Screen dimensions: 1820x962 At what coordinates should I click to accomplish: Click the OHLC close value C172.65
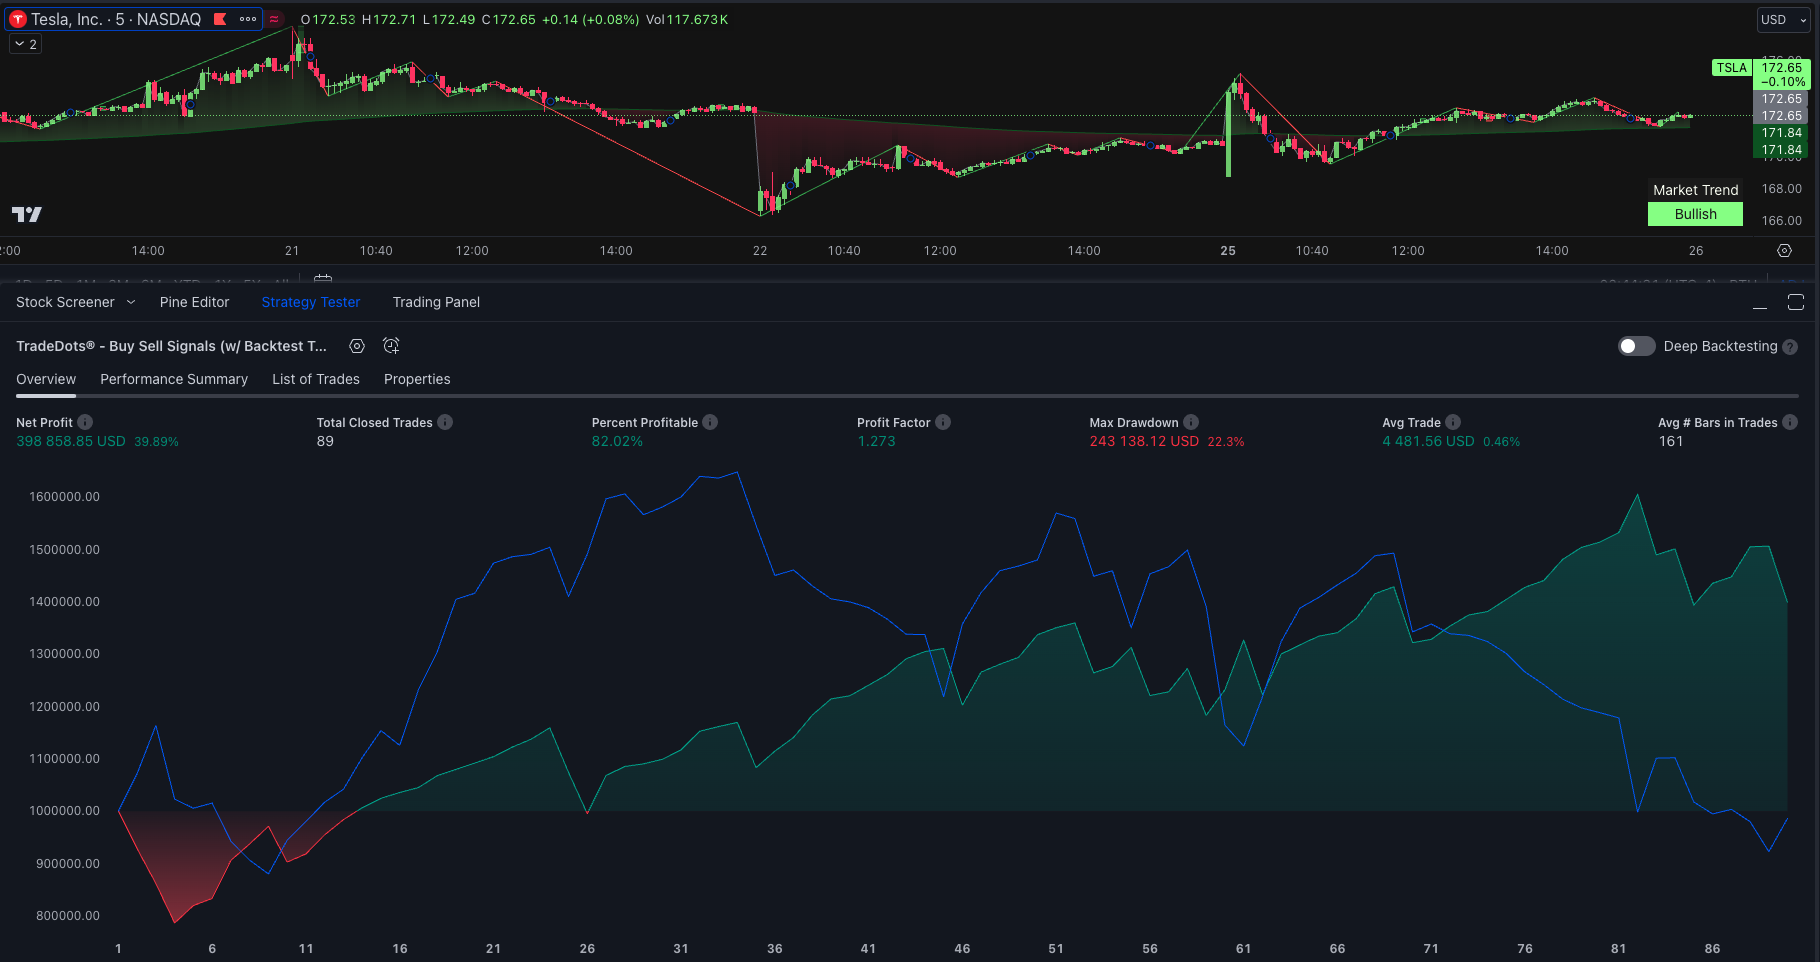(x=508, y=19)
